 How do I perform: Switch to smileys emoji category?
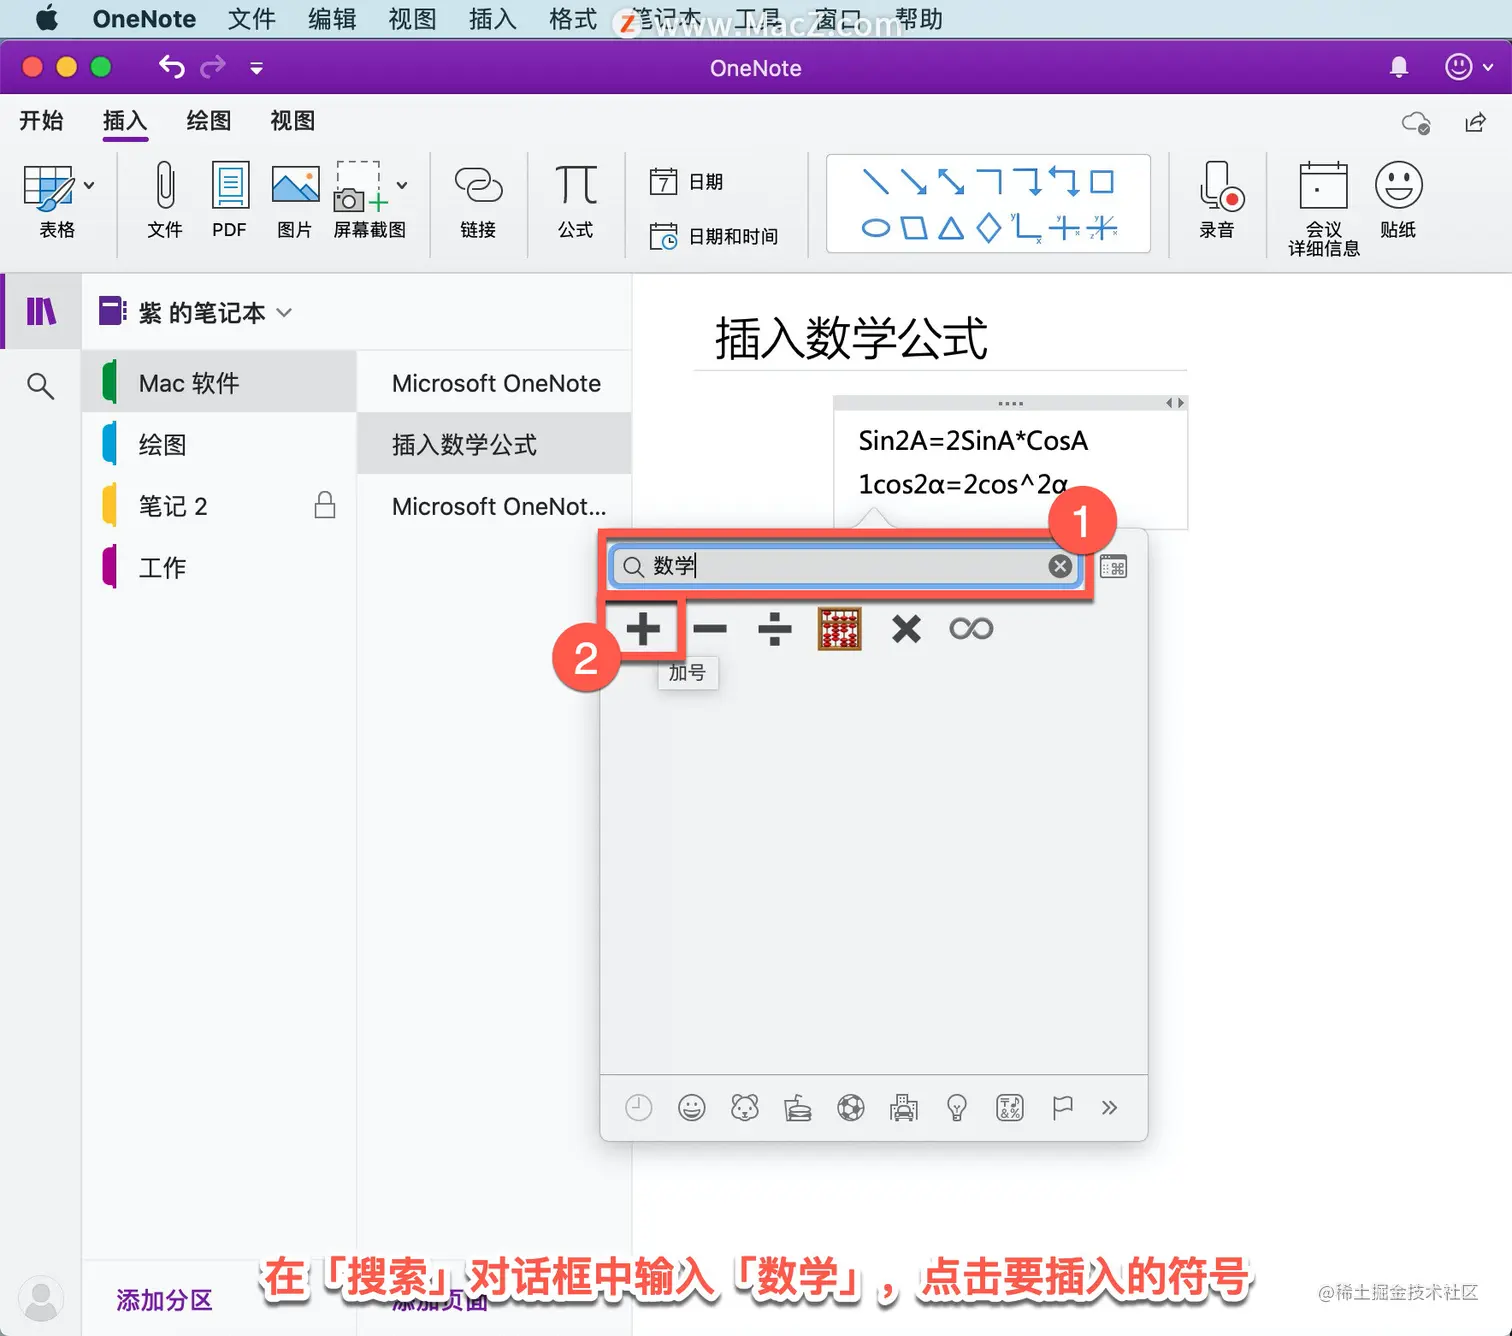click(692, 1107)
